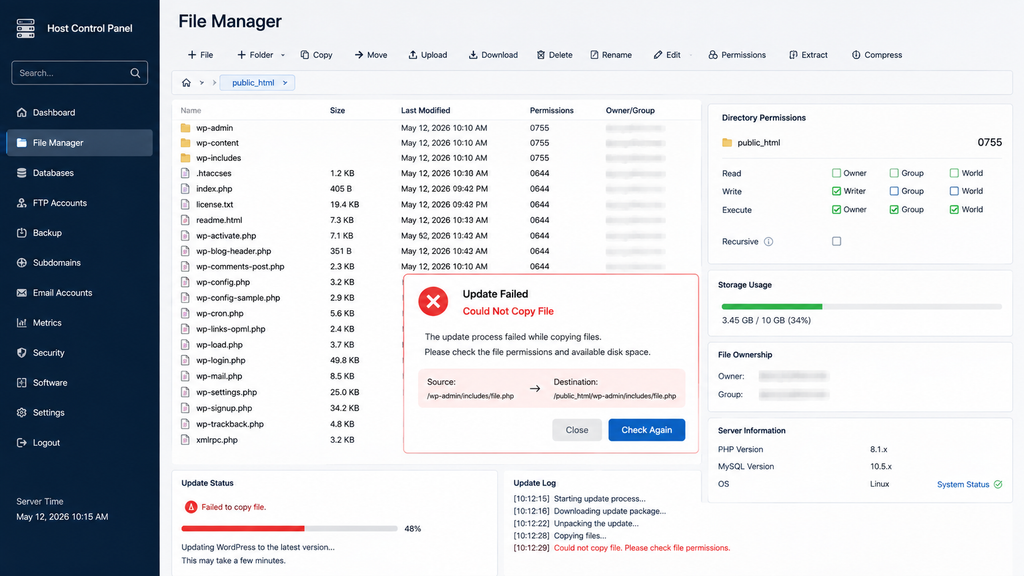Click the Upload toolbar icon
1024x576 pixels.
(x=413, y=55)
